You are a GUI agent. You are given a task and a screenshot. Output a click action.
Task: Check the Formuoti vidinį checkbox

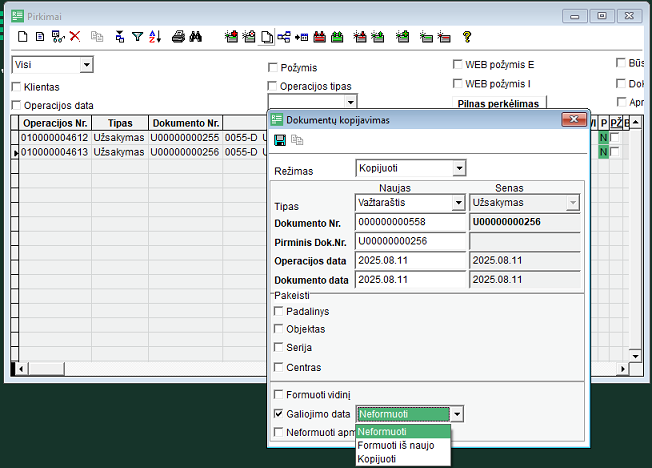coord(279,394)
